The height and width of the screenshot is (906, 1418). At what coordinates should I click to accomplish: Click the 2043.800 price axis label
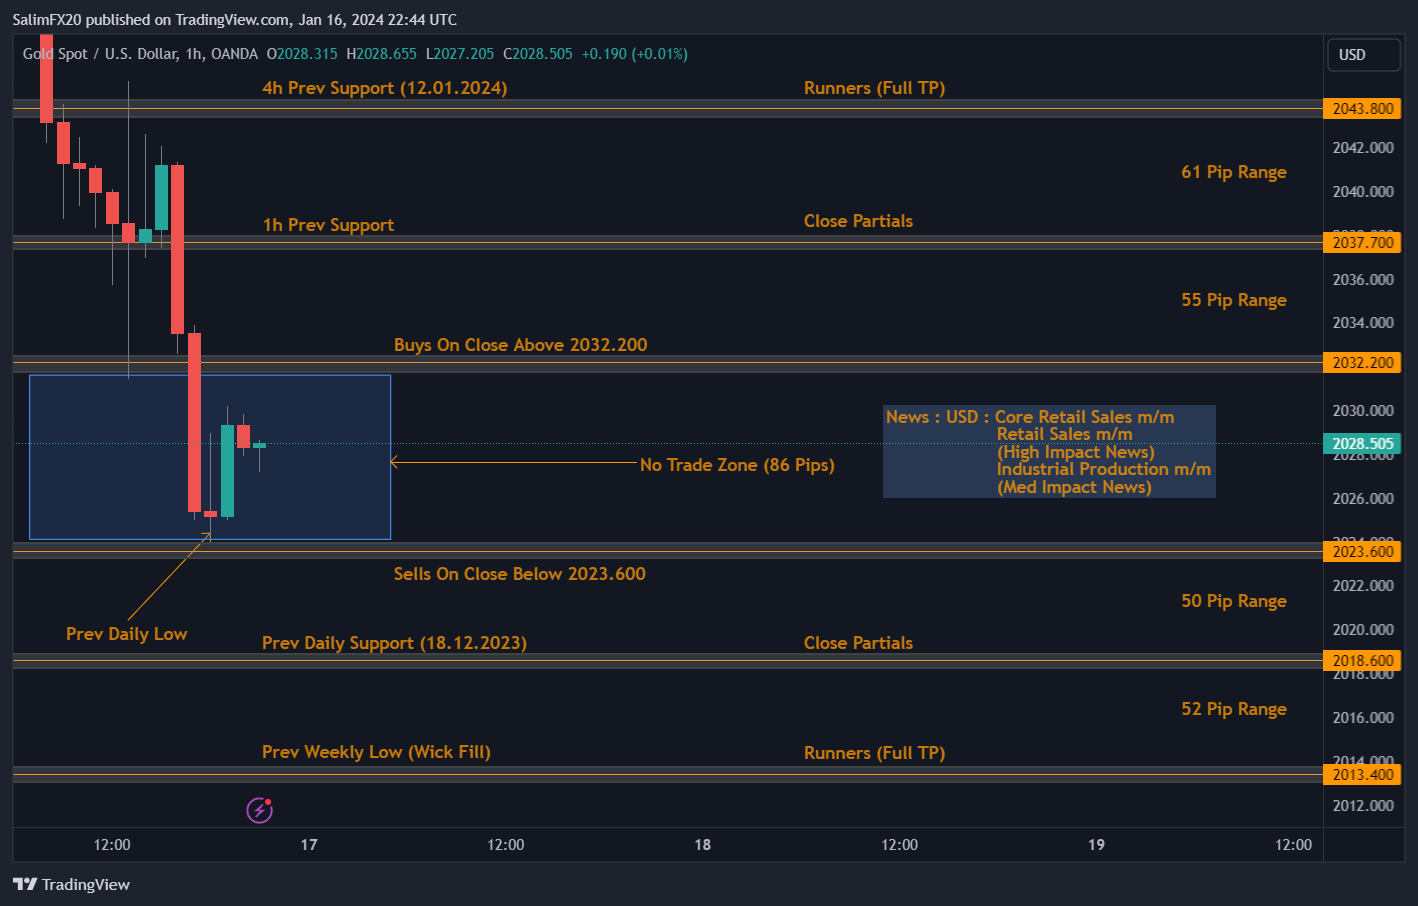[1362, 109]
